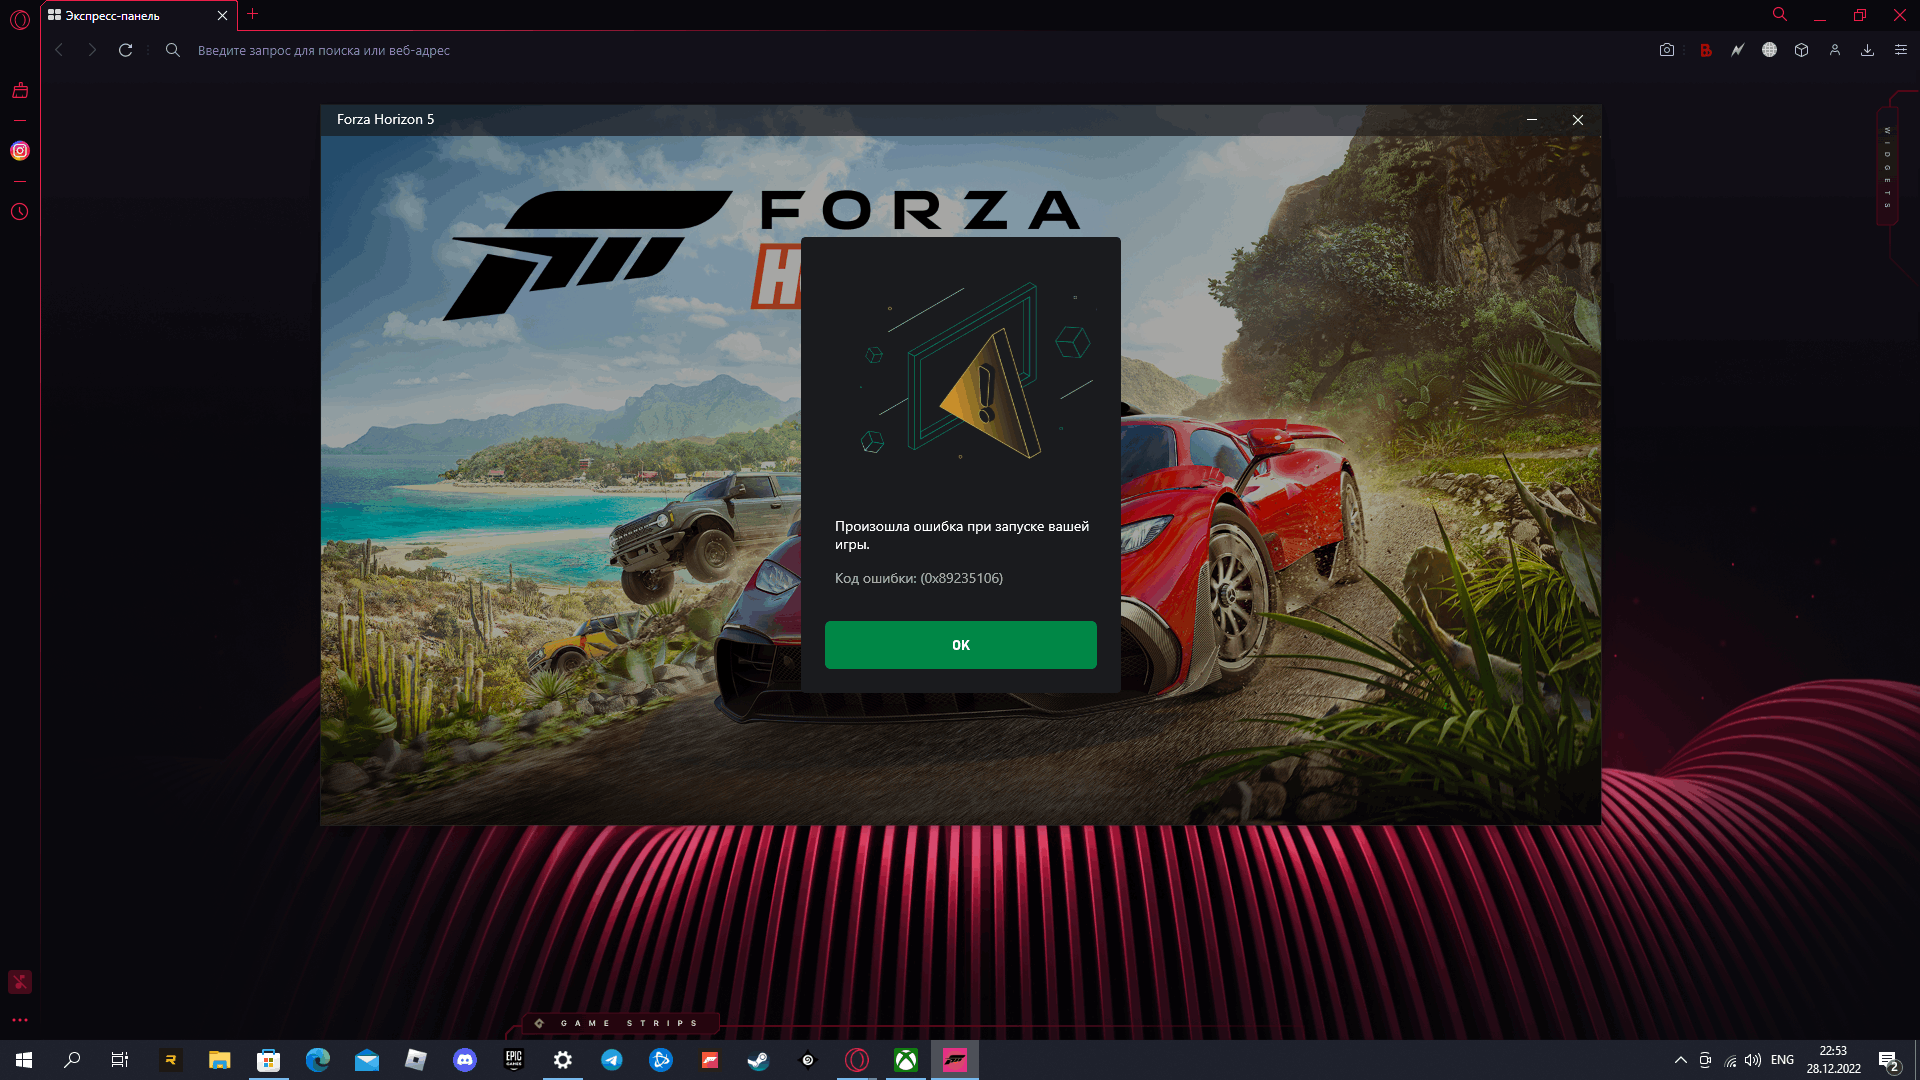Open the volume control in the tray

pyautogui.click(x=1753, y=1060)
